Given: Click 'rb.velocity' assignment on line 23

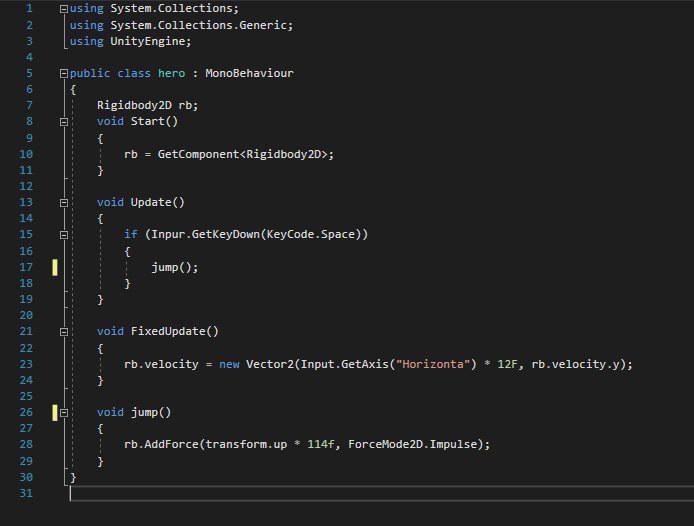Looking at the screenshot, I should click(x=161, y=364).
